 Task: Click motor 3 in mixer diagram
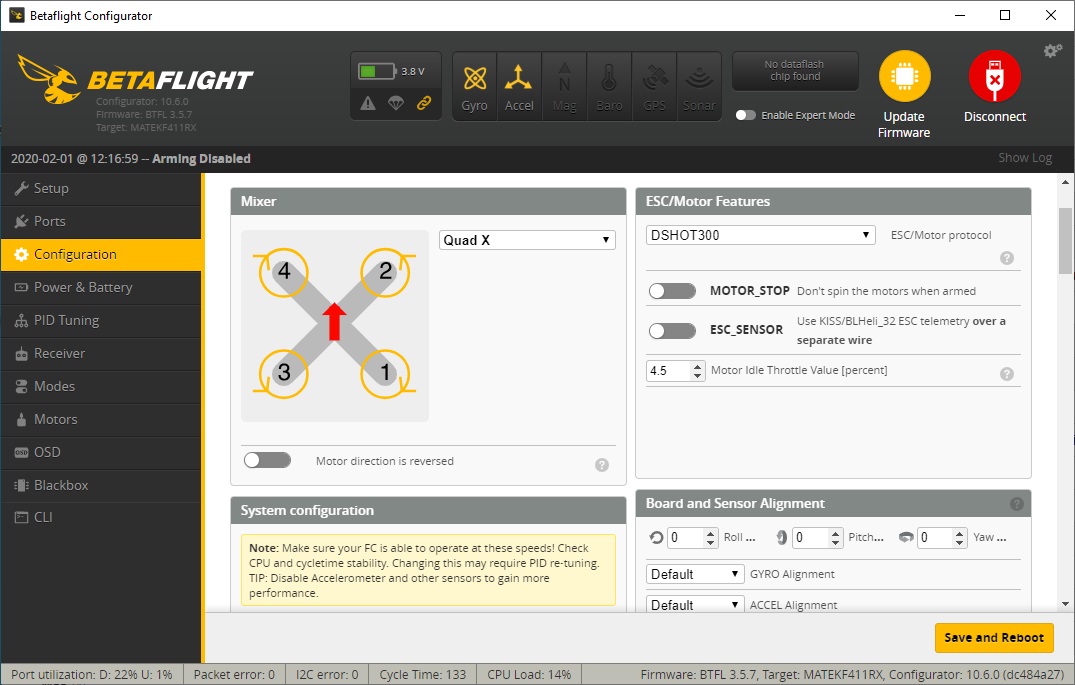coord(284,374)
